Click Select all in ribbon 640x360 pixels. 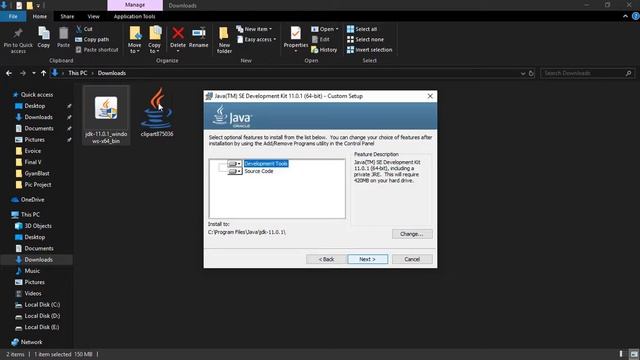pyautogui.click(x=362, y=29)
